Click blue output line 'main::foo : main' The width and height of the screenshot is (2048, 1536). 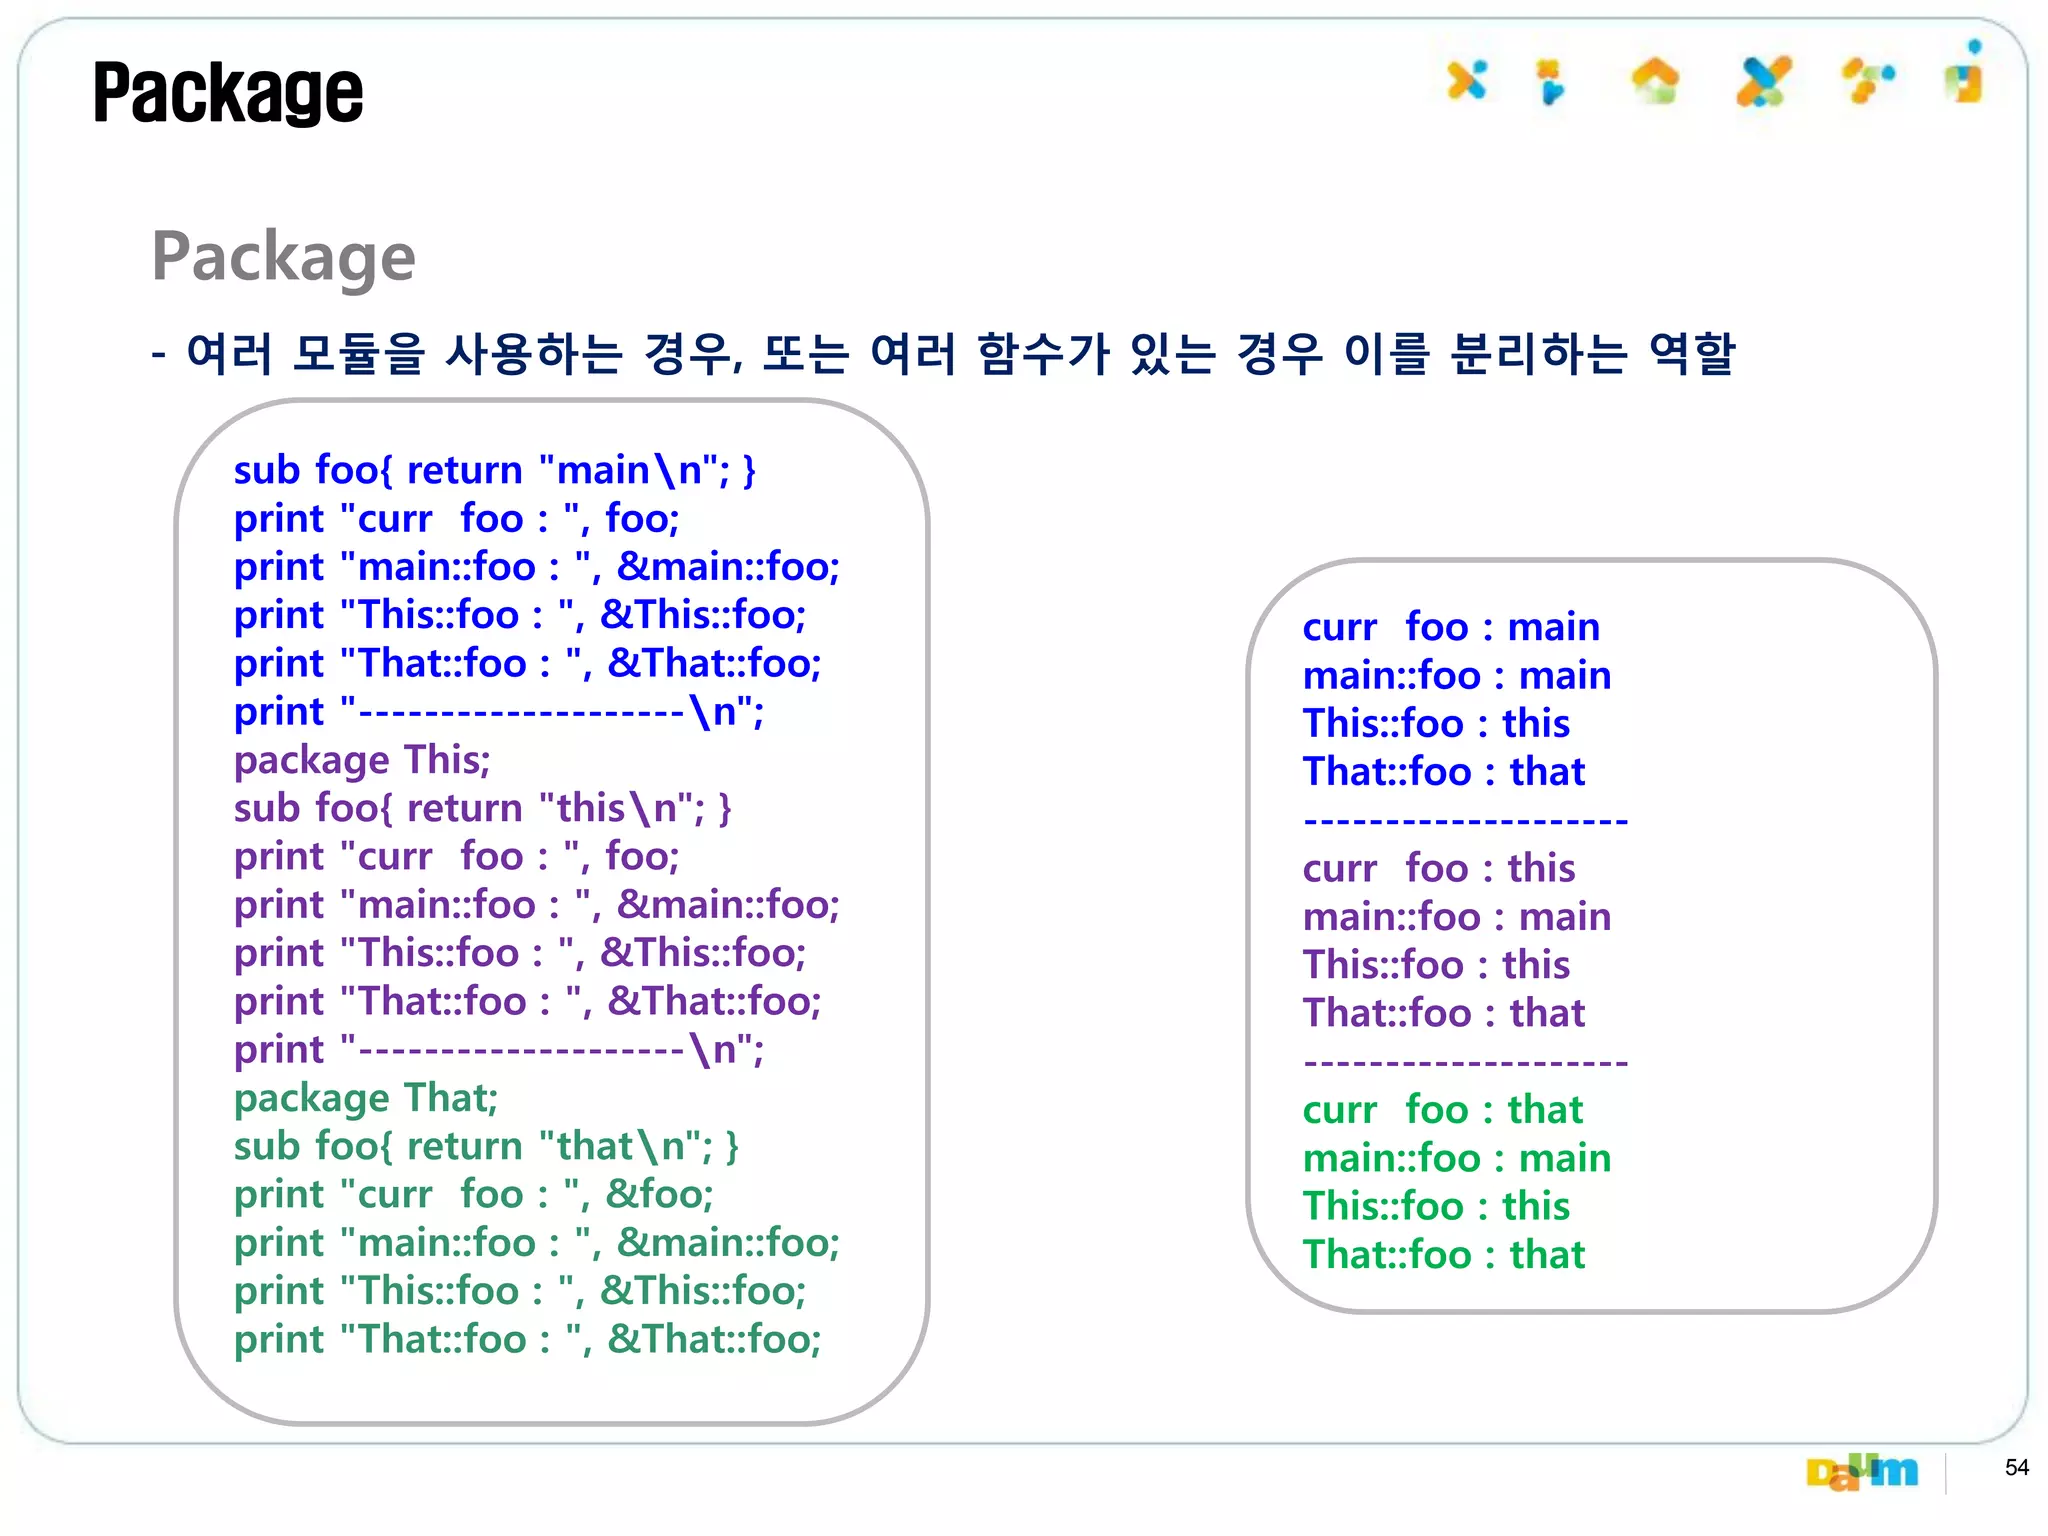pos(1457,676)
